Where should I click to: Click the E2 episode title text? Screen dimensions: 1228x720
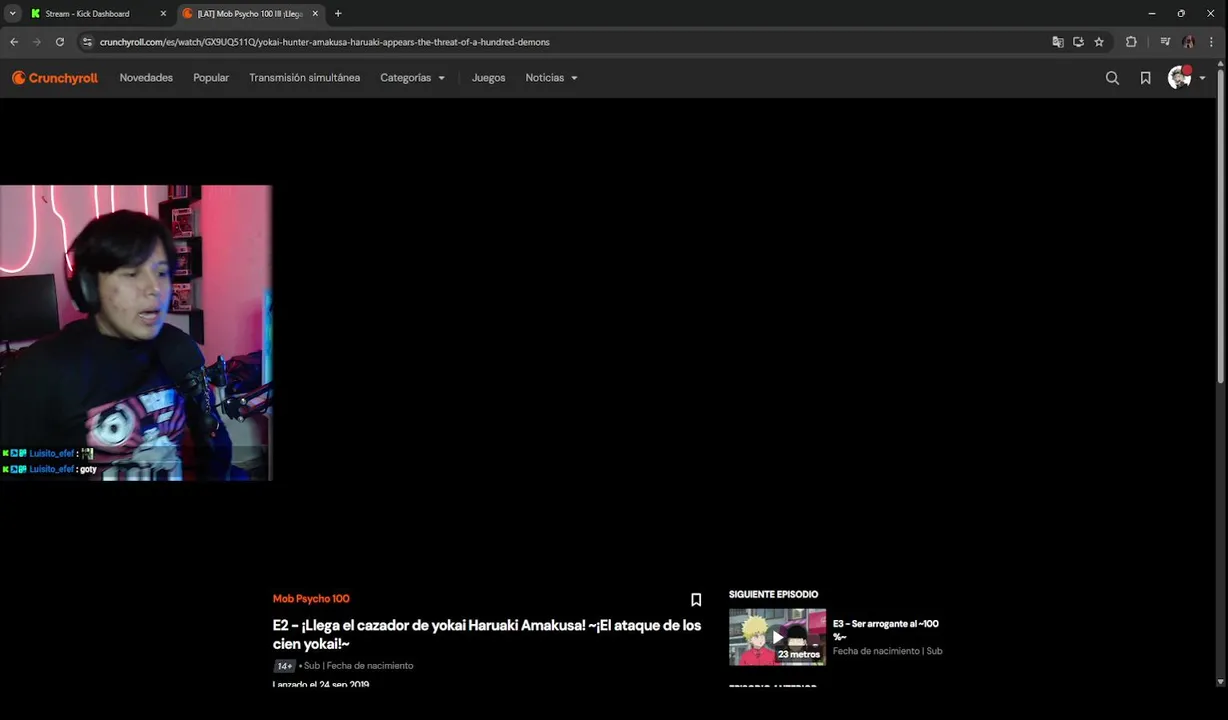pyautogui.click(x=487, y=635)
